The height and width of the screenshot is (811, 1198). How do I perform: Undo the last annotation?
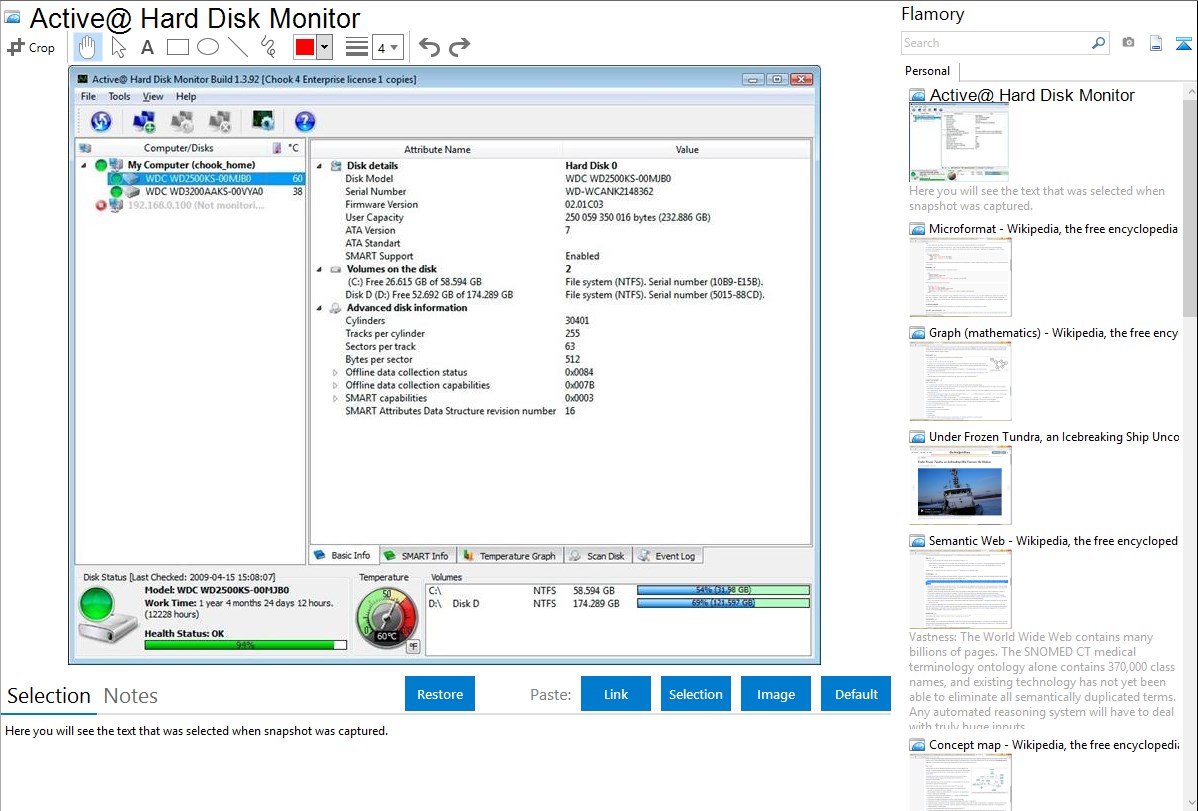tap(429, 47)
